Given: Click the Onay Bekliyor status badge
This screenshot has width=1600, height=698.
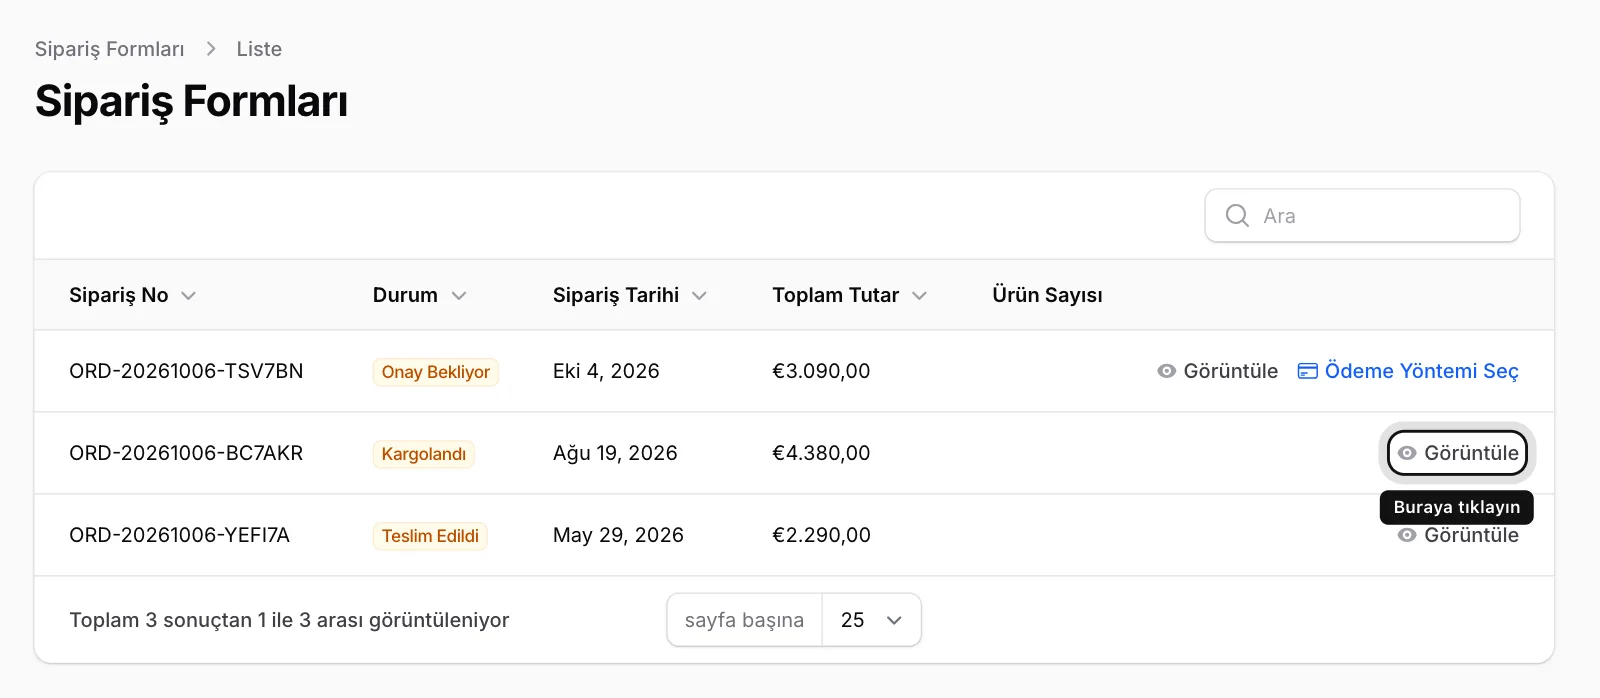Looking at the screenshot, I should (x=436, y=372).
